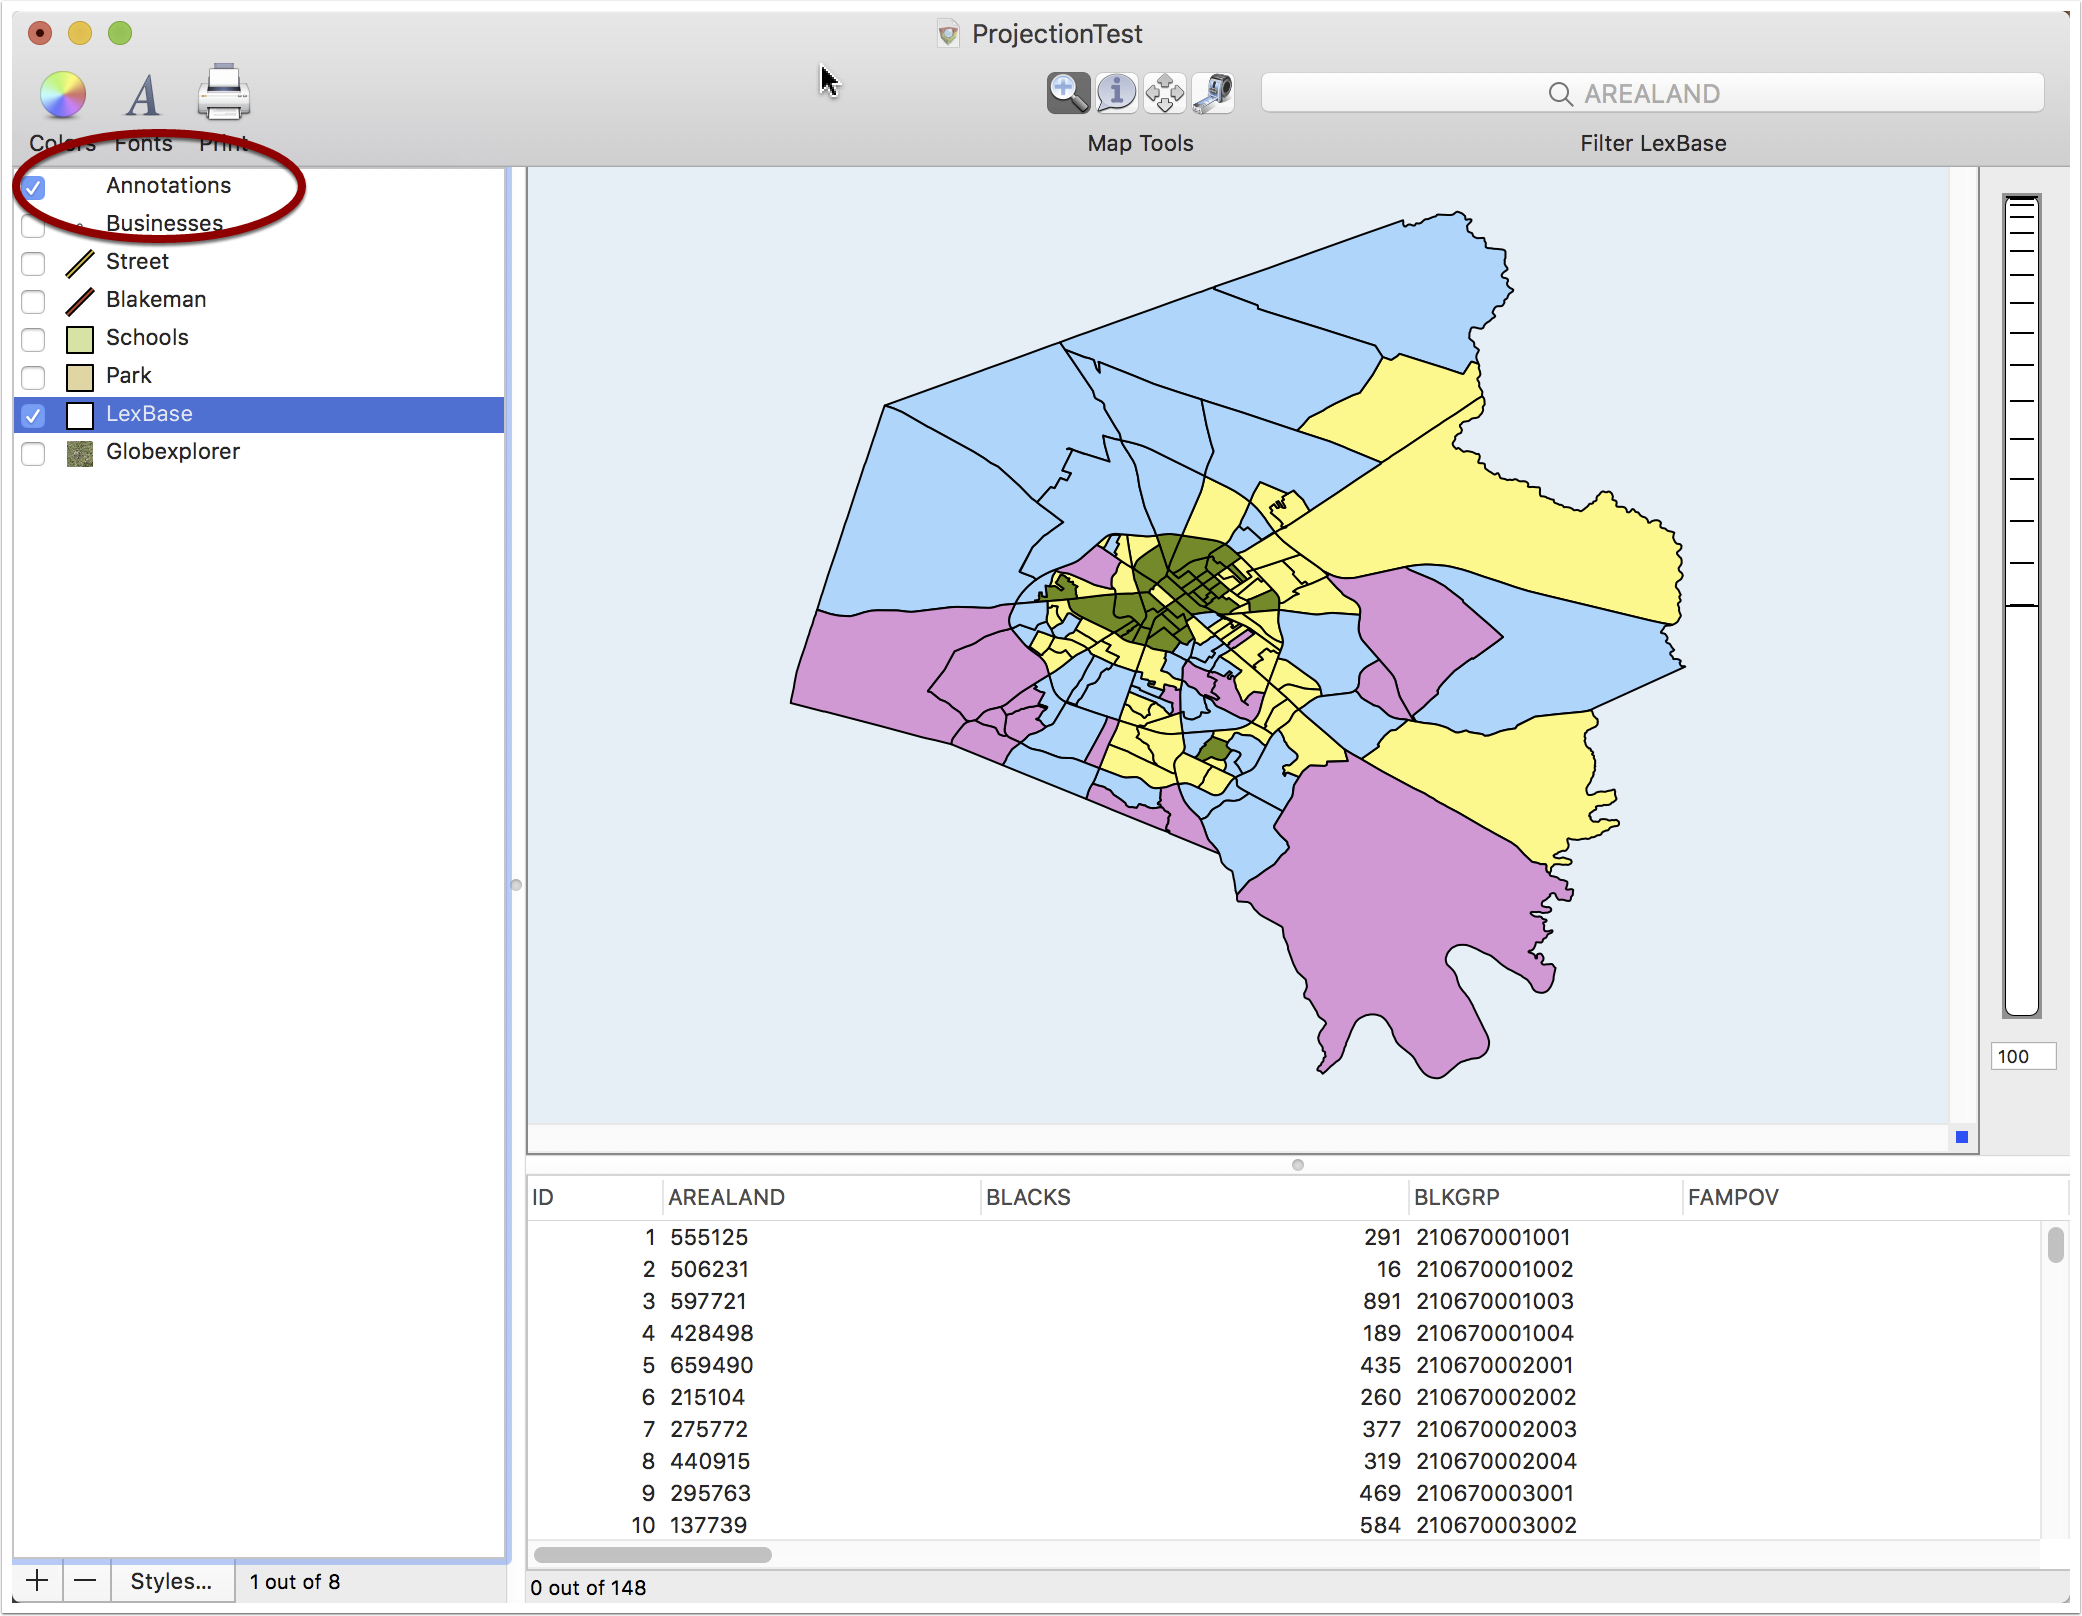The height and width of the screenshot is (1616, 2082).
Task: Uncheck the Annotations layer checkbox
Action: (33, 187)
